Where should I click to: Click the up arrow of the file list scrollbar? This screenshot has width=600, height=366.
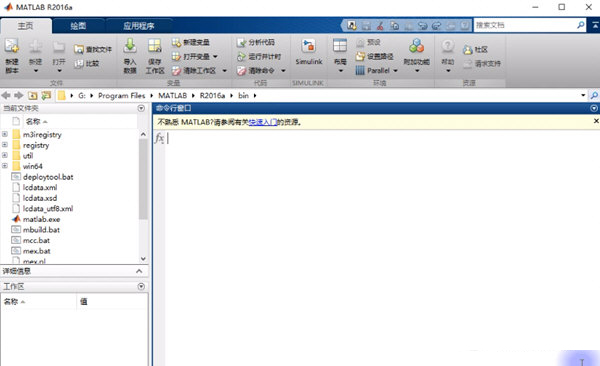tap(143, 134)
